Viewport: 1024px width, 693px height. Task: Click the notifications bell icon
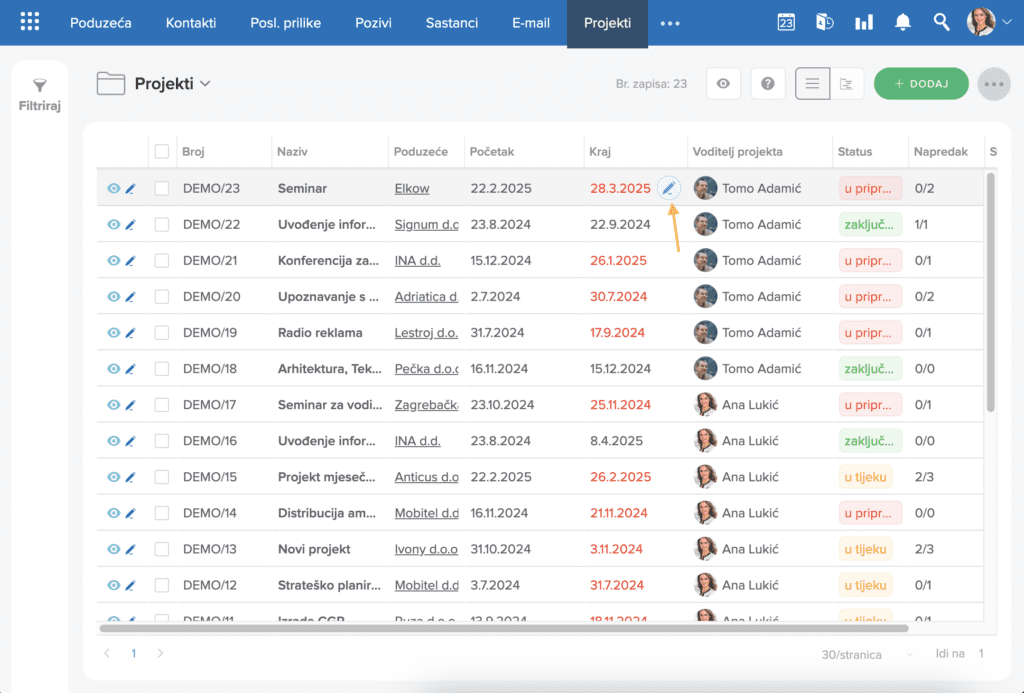(903, 22)
